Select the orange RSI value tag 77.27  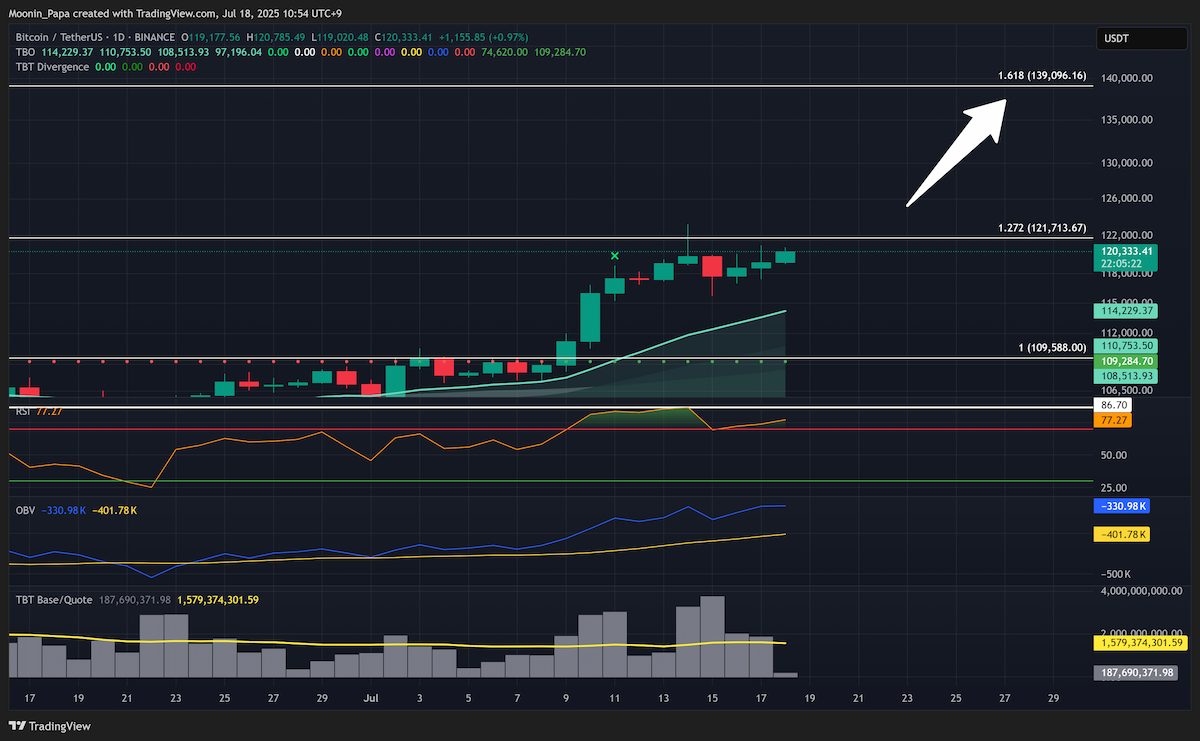1115,422
